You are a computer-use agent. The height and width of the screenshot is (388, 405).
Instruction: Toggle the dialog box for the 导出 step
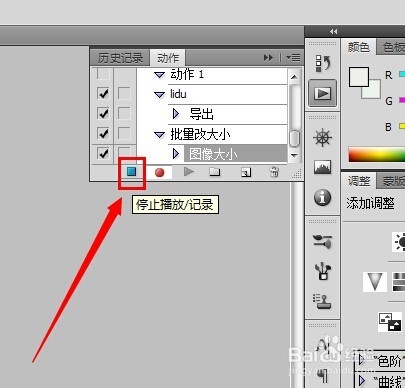[124, 113]
